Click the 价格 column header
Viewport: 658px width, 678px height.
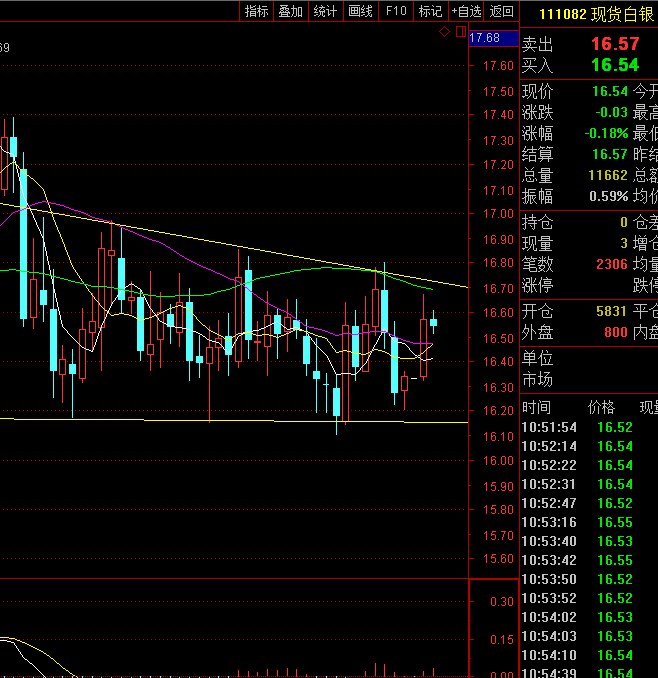(x=601, y=408)
